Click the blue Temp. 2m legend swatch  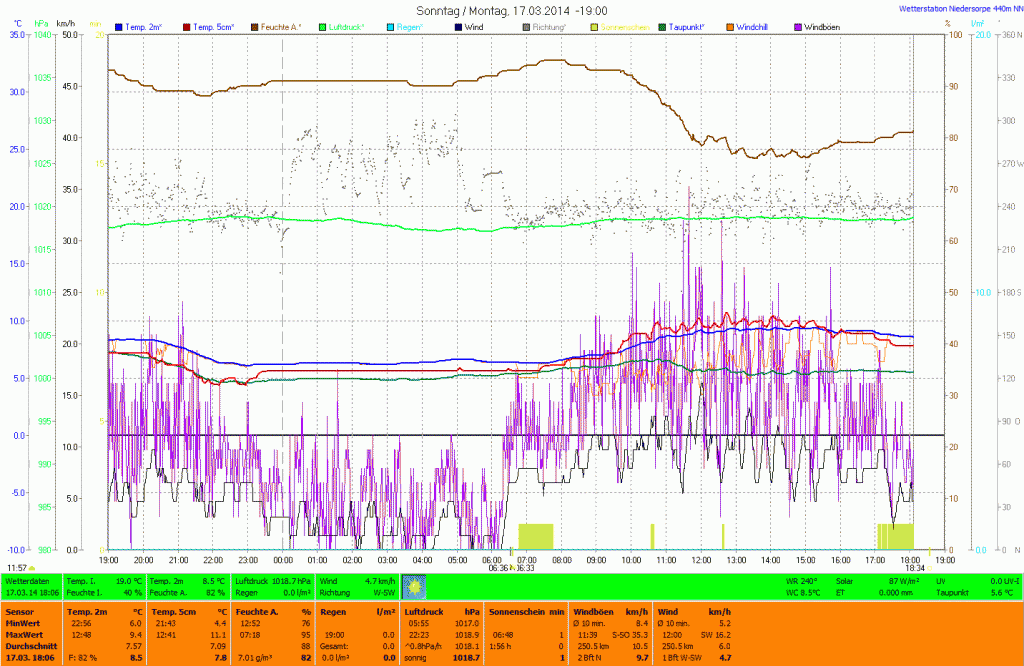click(120, 26)
